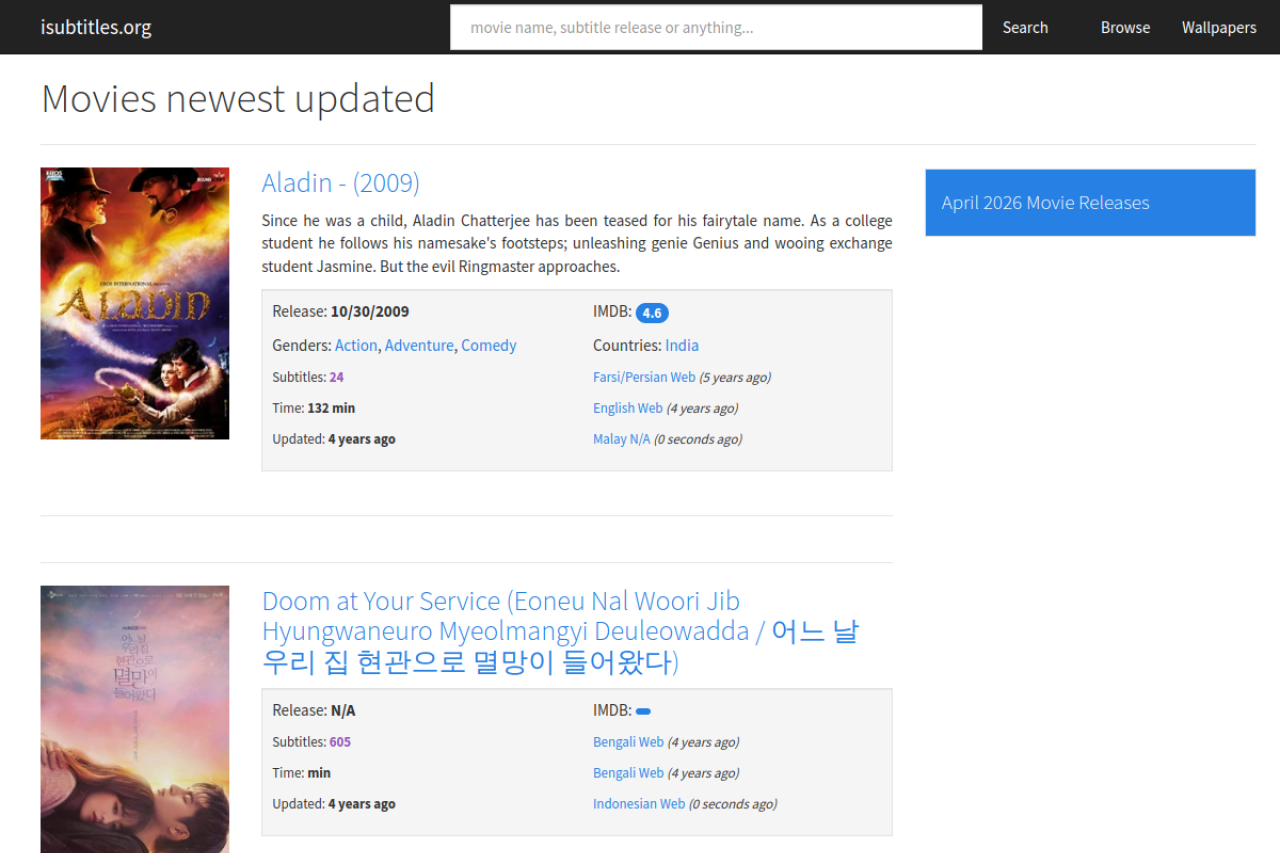This screenshot has height=853, width=1280.
Task: Open the English Web subtitle for Aladin
Action: (x=628, y=408)
